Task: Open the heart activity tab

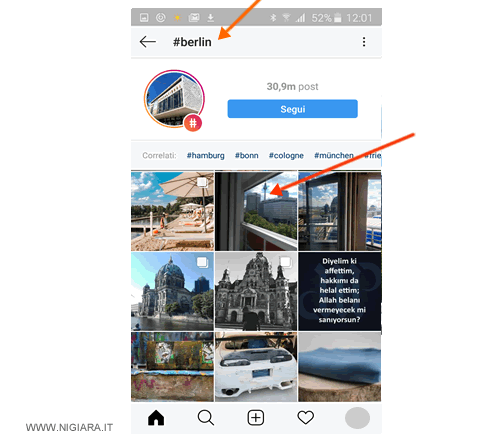Action: tap(305, 418)
